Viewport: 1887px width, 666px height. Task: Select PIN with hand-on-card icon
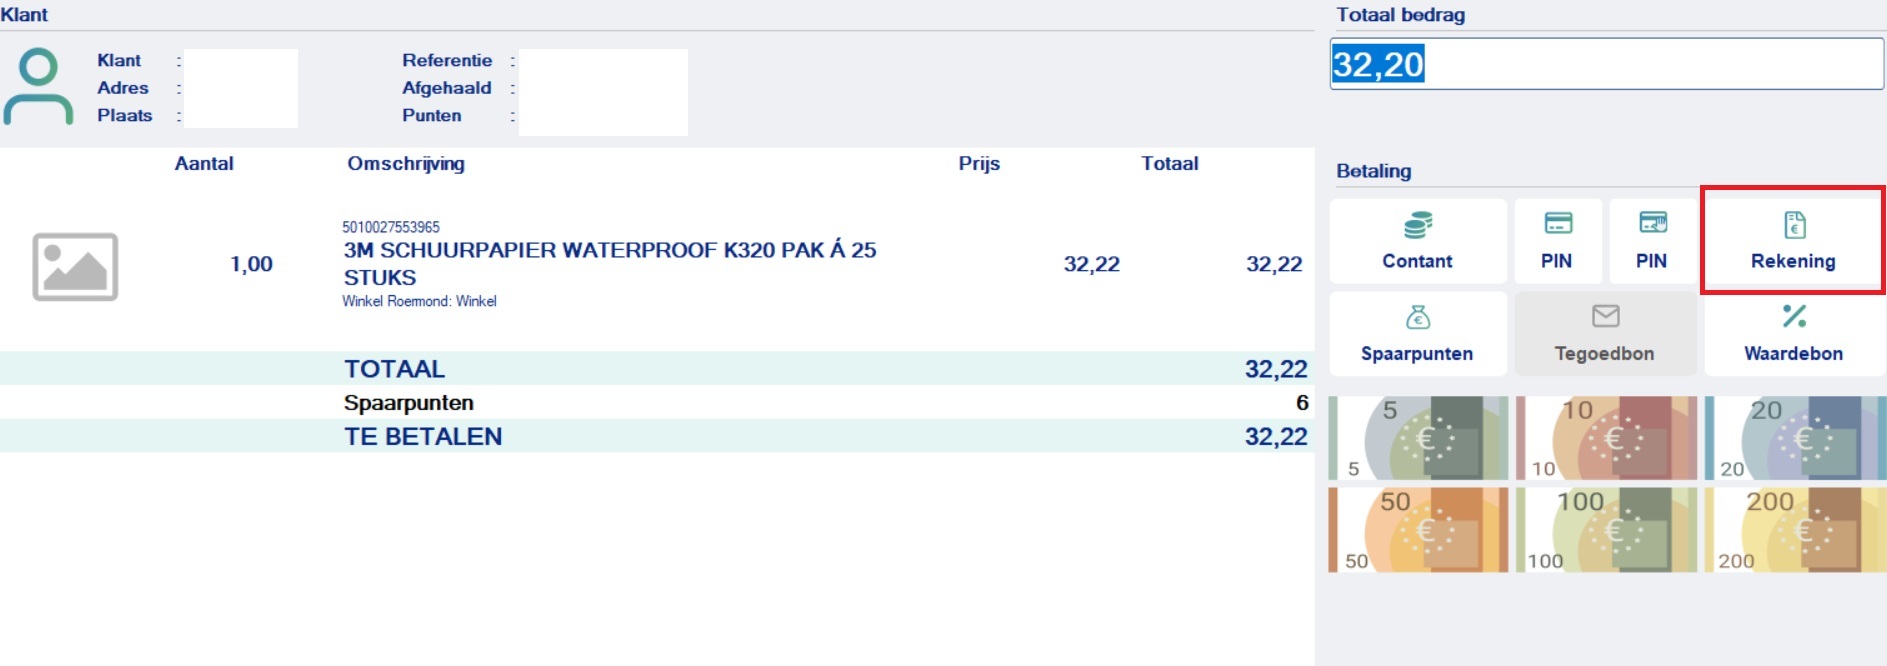click(1652, 223)
